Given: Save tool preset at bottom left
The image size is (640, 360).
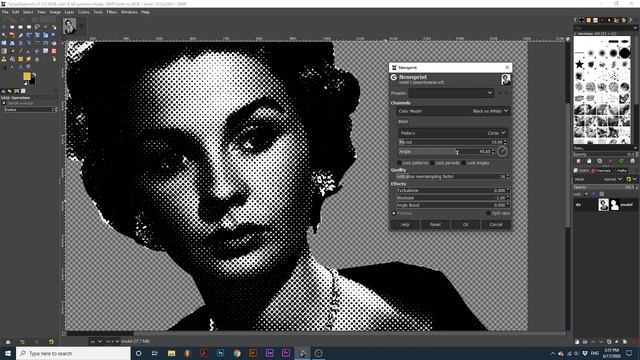Looking at the screenshot, I should pyautogui.click(x=8, y=342).
